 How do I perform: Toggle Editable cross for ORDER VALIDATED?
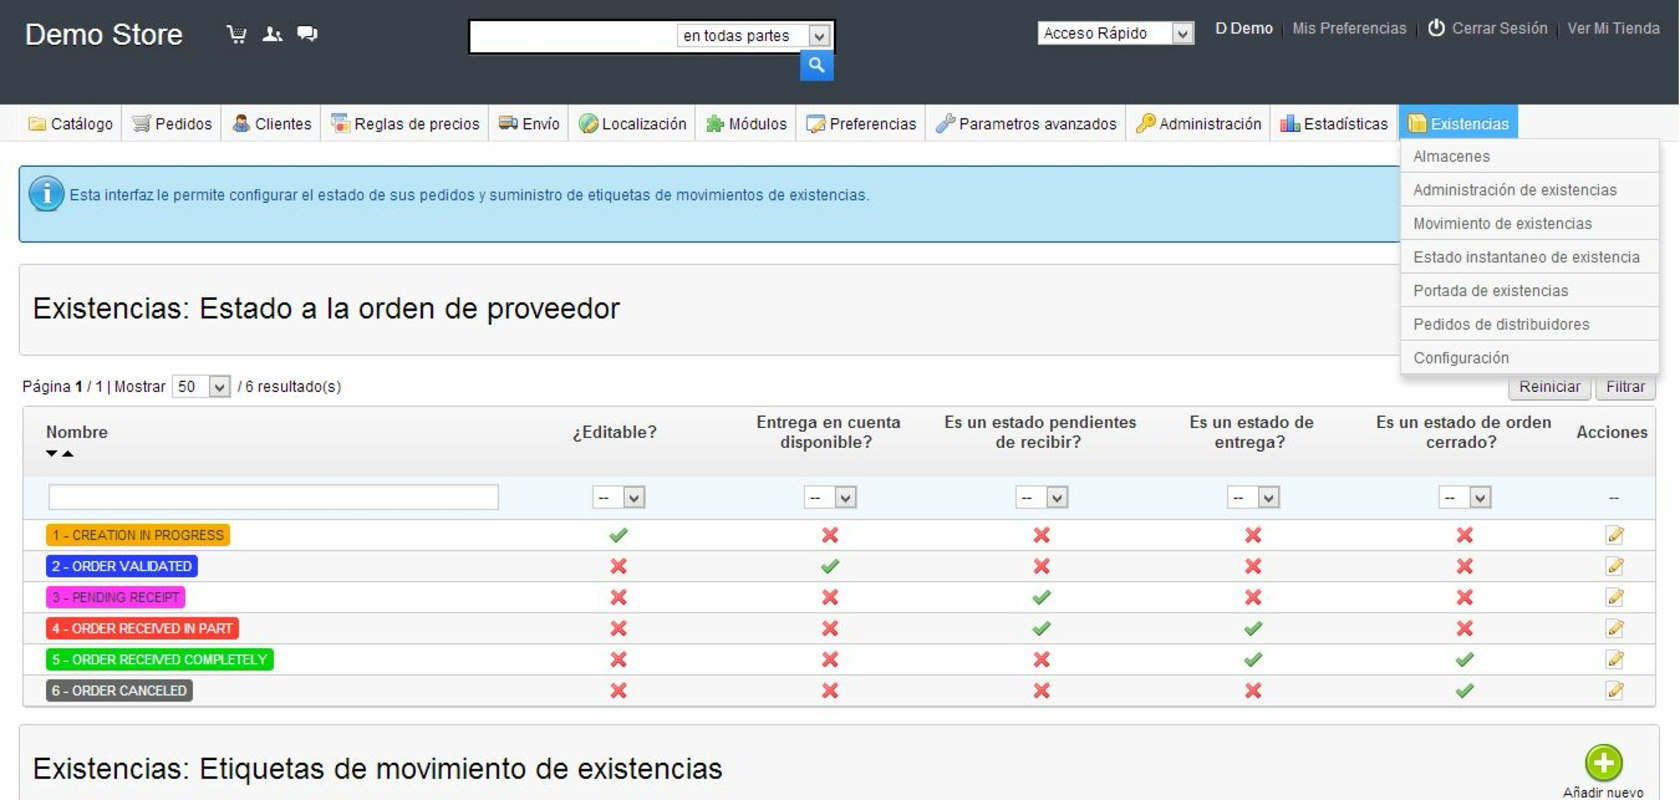point(618,566)
